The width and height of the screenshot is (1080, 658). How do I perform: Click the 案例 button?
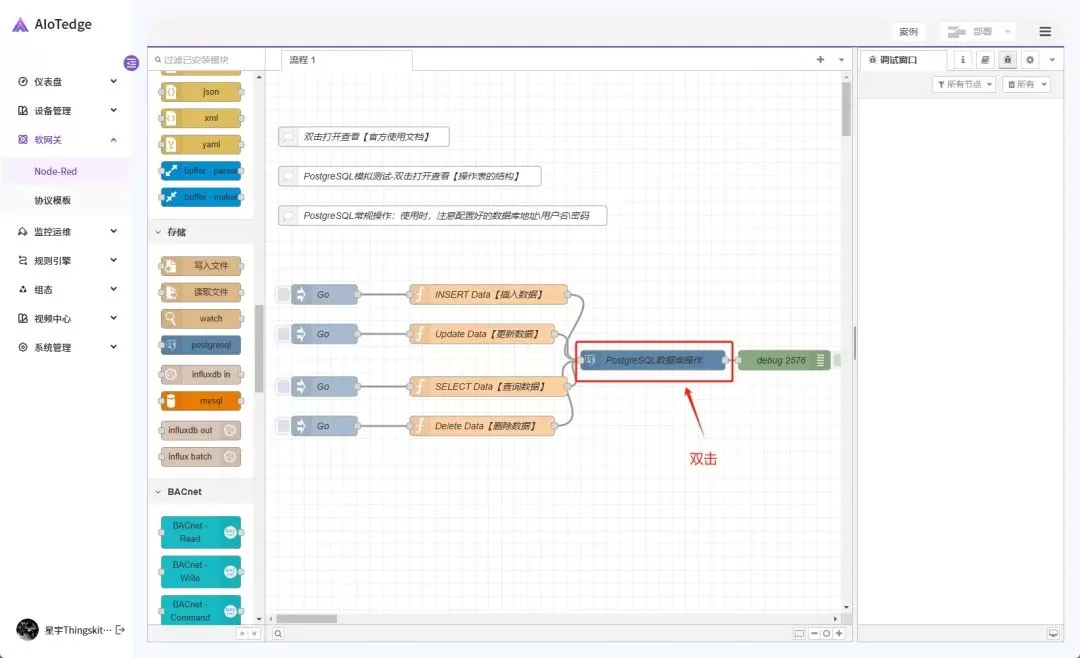(x=908, y=32)
